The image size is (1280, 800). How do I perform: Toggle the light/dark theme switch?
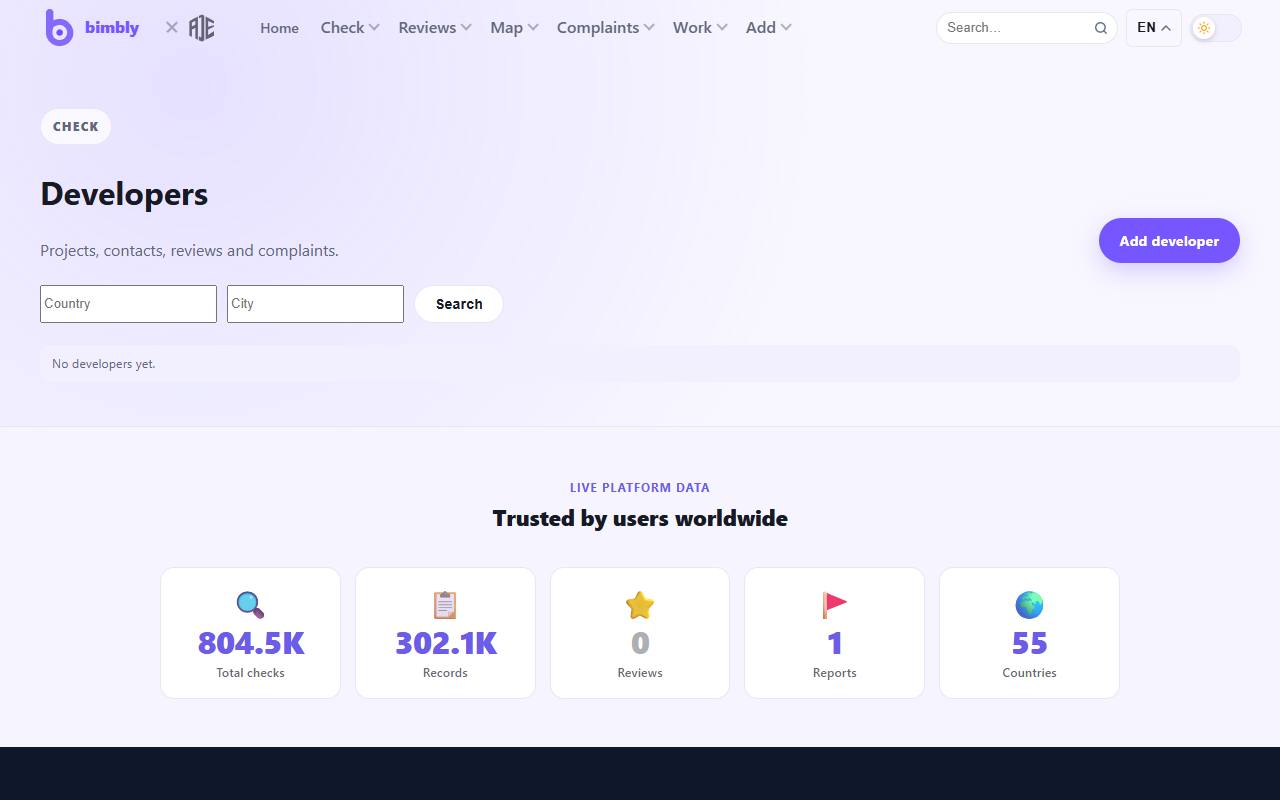point(1216,28)
